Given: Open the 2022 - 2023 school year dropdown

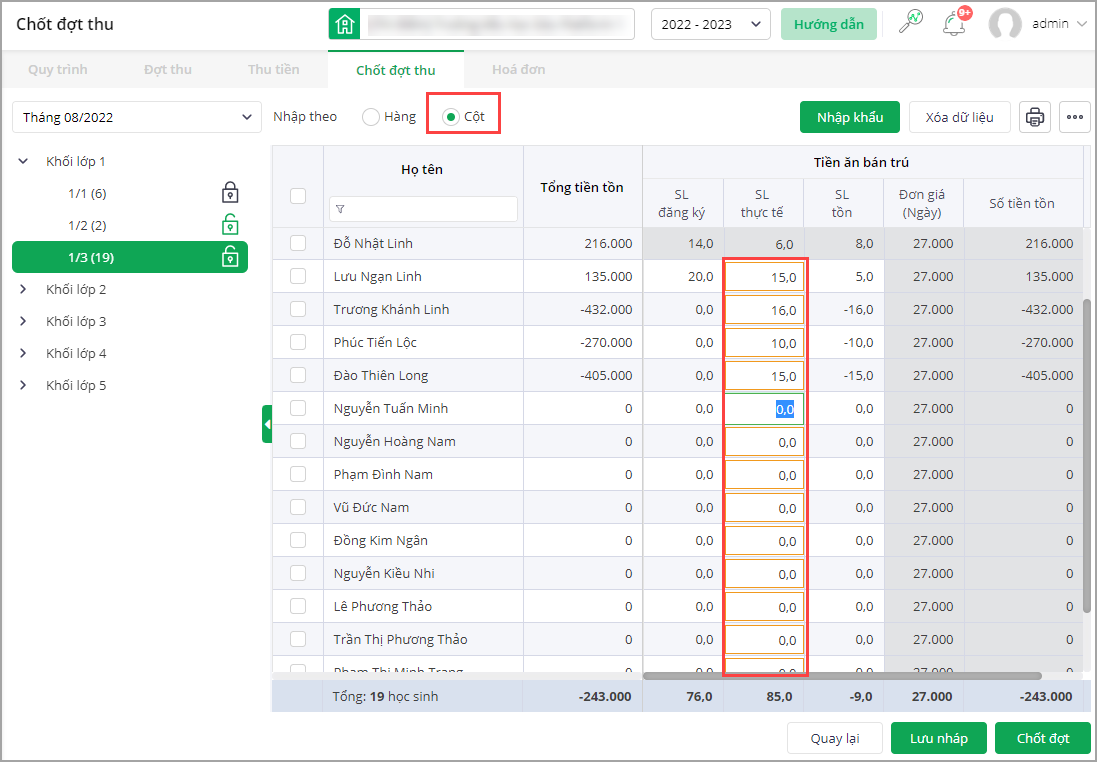Looking at the screenshot, I should 710,24.
